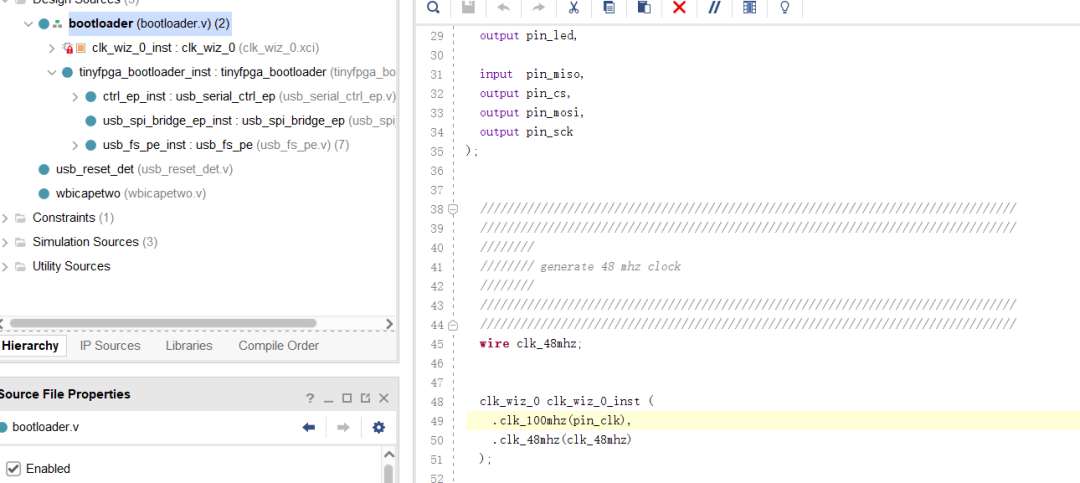Click the forward arrow in properties
Viewport: 1080px width, 483px height.
pyautogui.click(x=343, y=428)
